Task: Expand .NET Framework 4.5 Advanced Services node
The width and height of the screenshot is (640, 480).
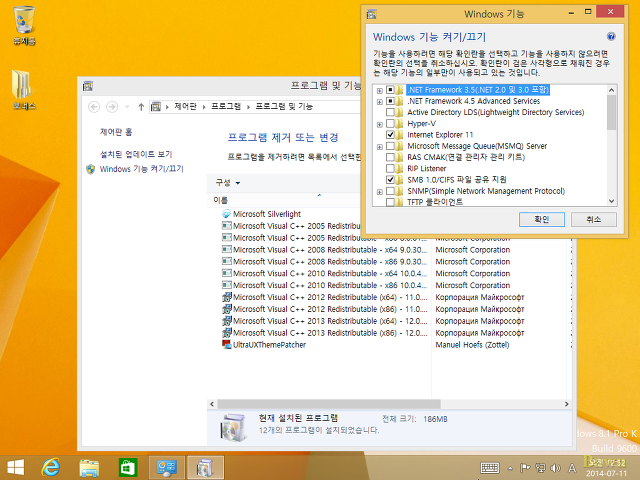Action: click(x=380, y=102)
